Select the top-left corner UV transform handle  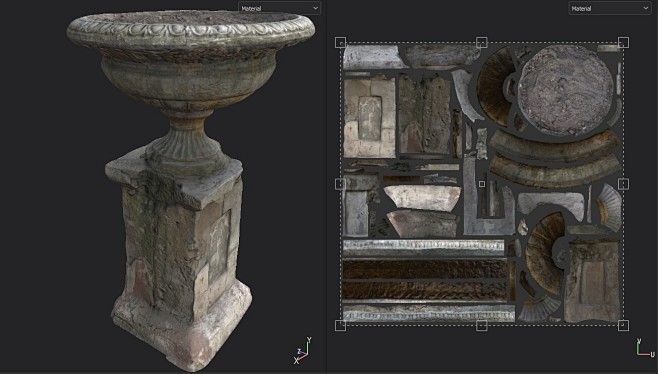click(340, 42)
